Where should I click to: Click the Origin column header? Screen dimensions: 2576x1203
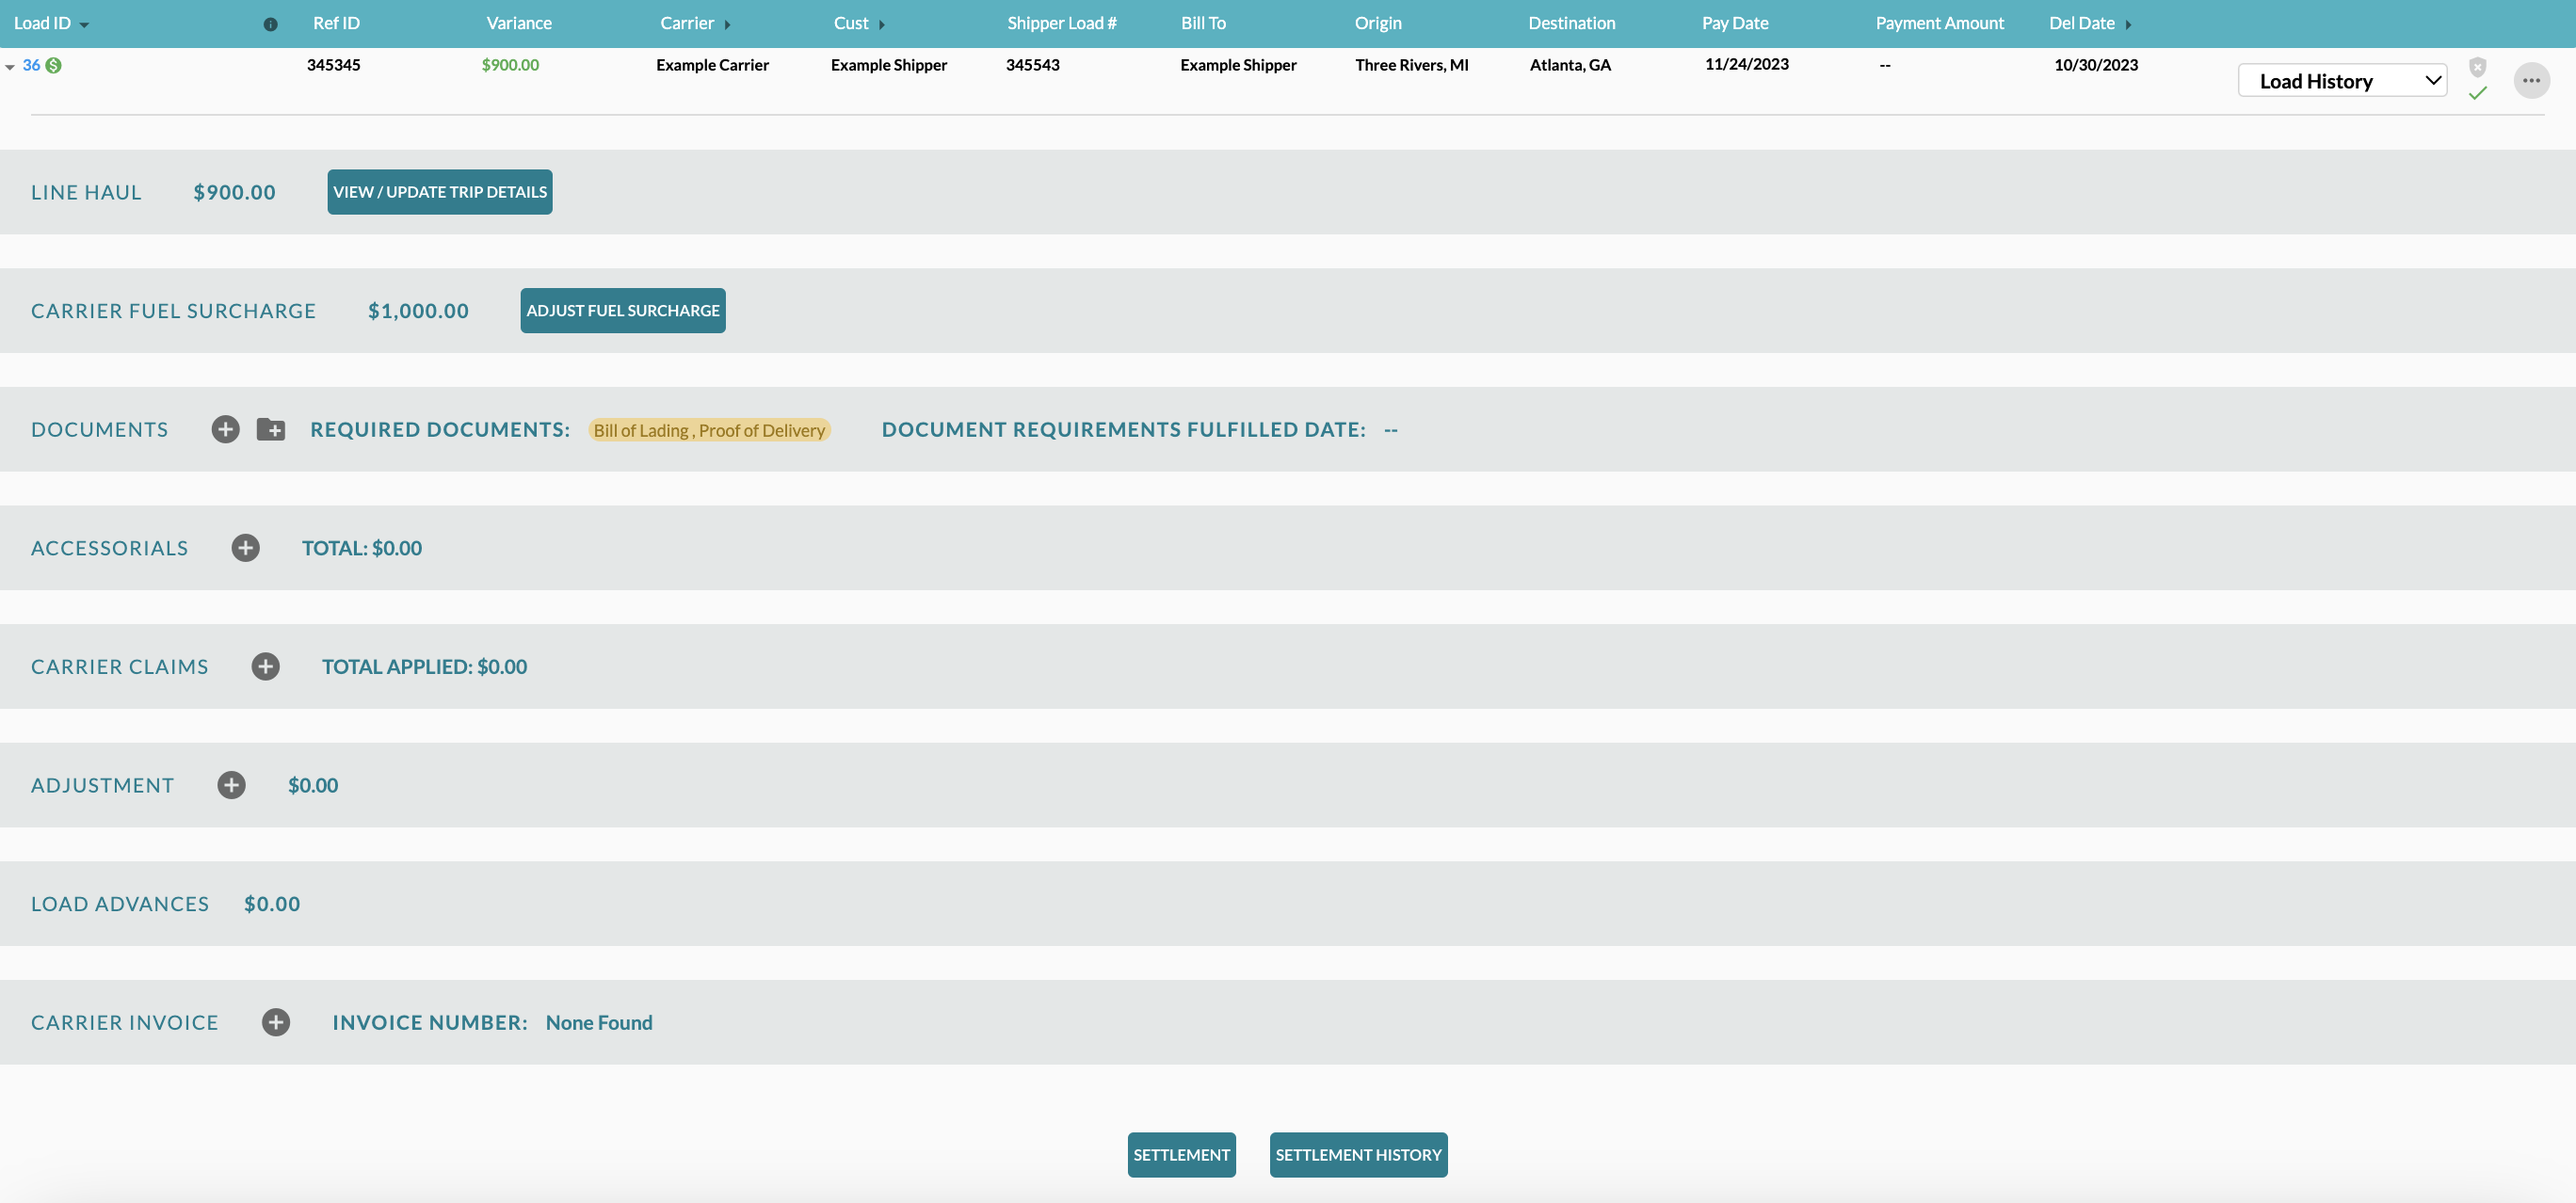1378,23
